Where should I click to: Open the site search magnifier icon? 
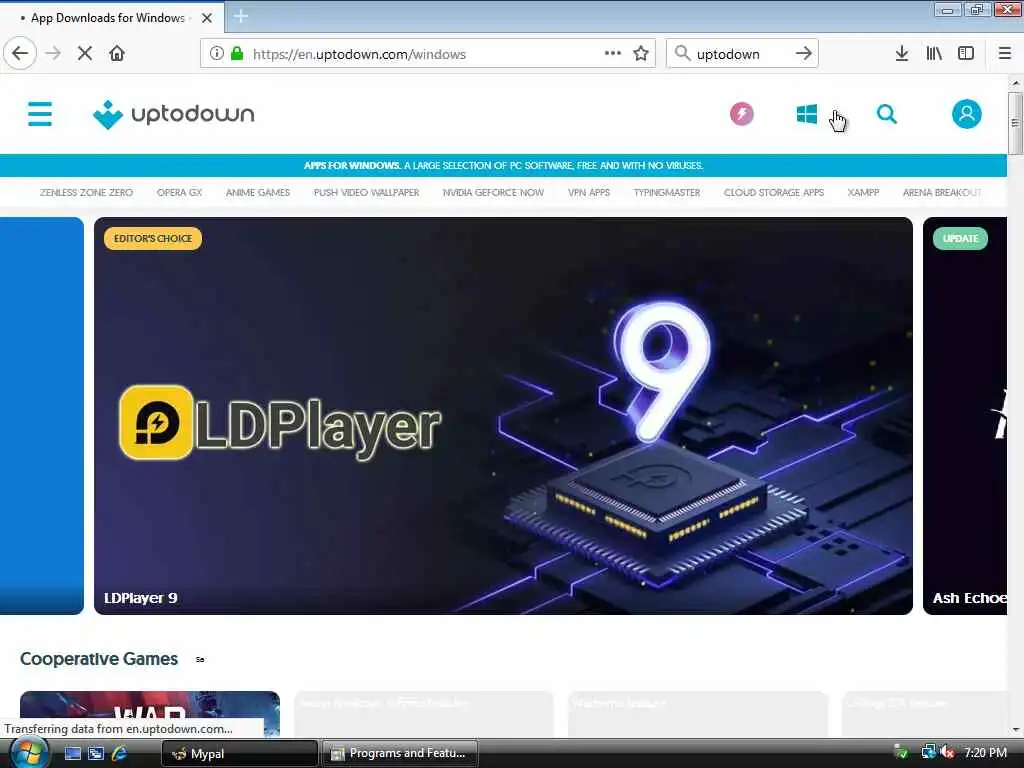pyautogui.click(x=886, y=114)
